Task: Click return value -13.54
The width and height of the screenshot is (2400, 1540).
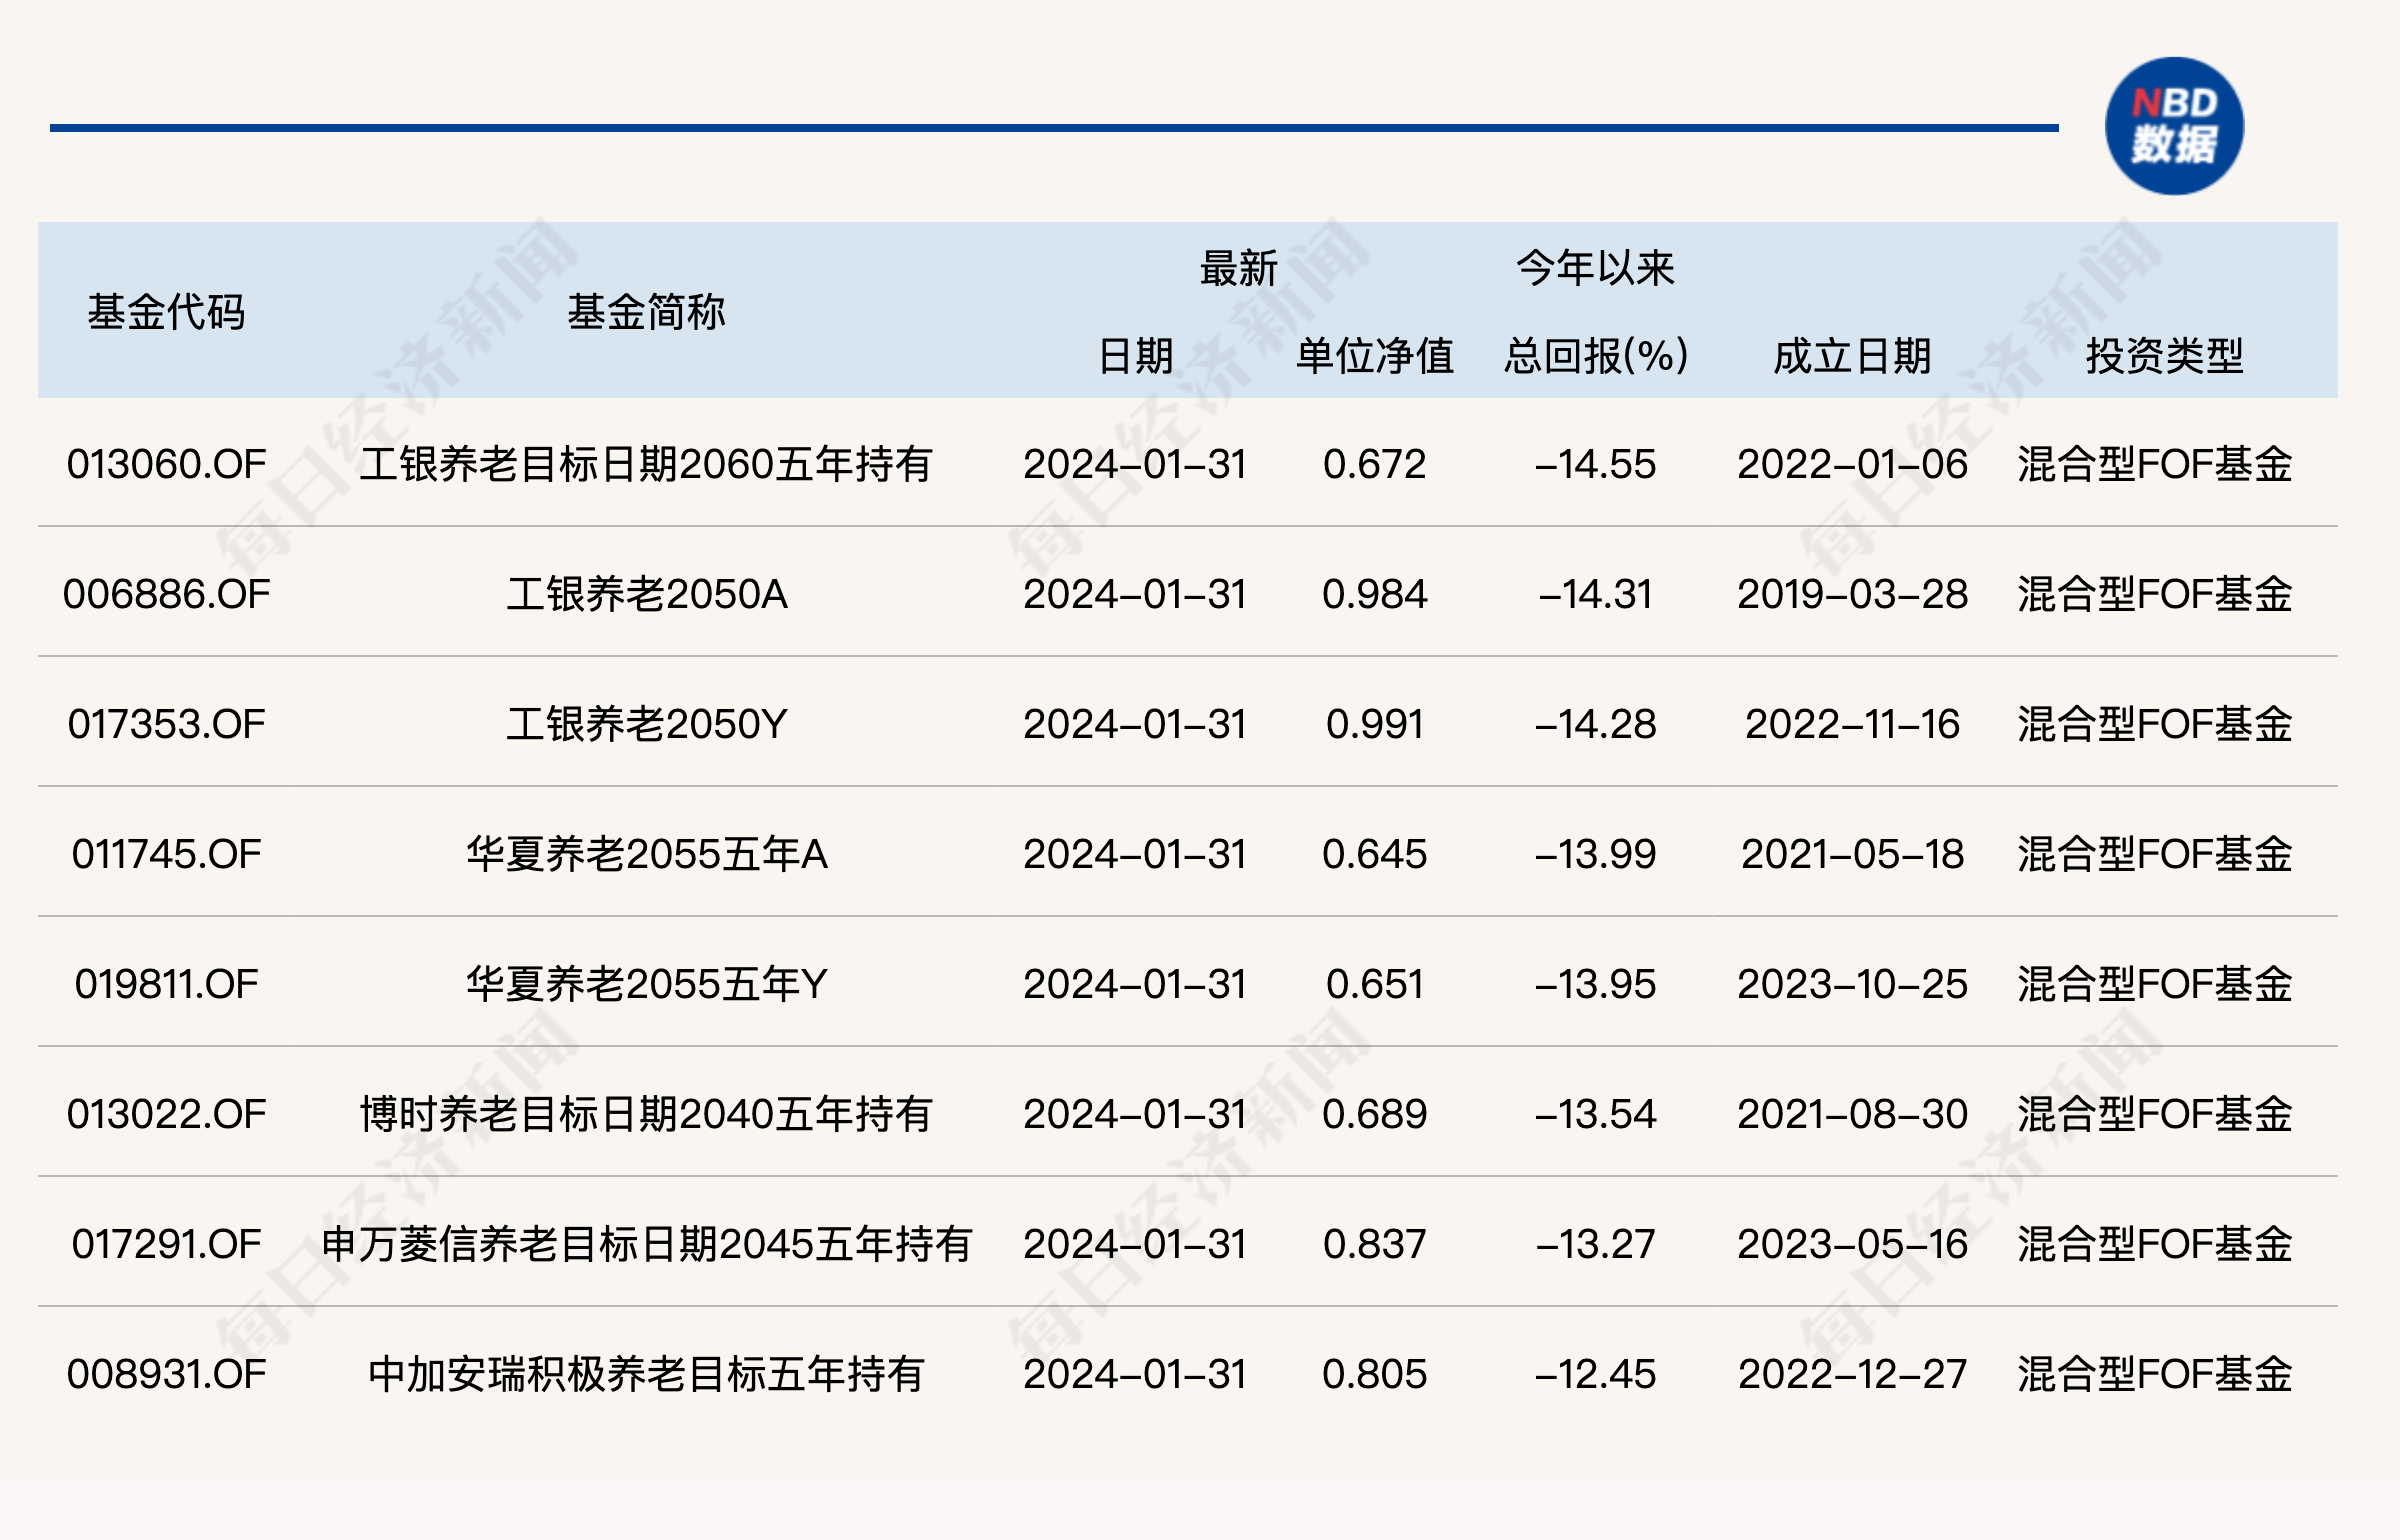Action: [x=1596, y=1114]
